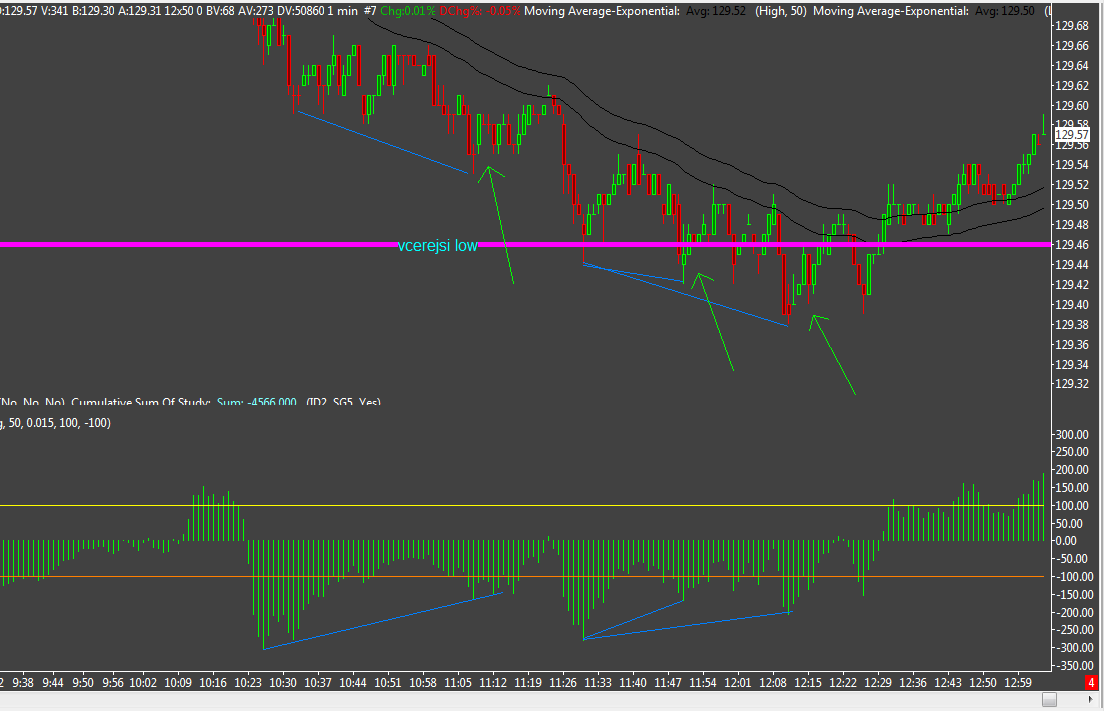
Task: Click the 'BV:68' header value
Action: tap(219, 11)
